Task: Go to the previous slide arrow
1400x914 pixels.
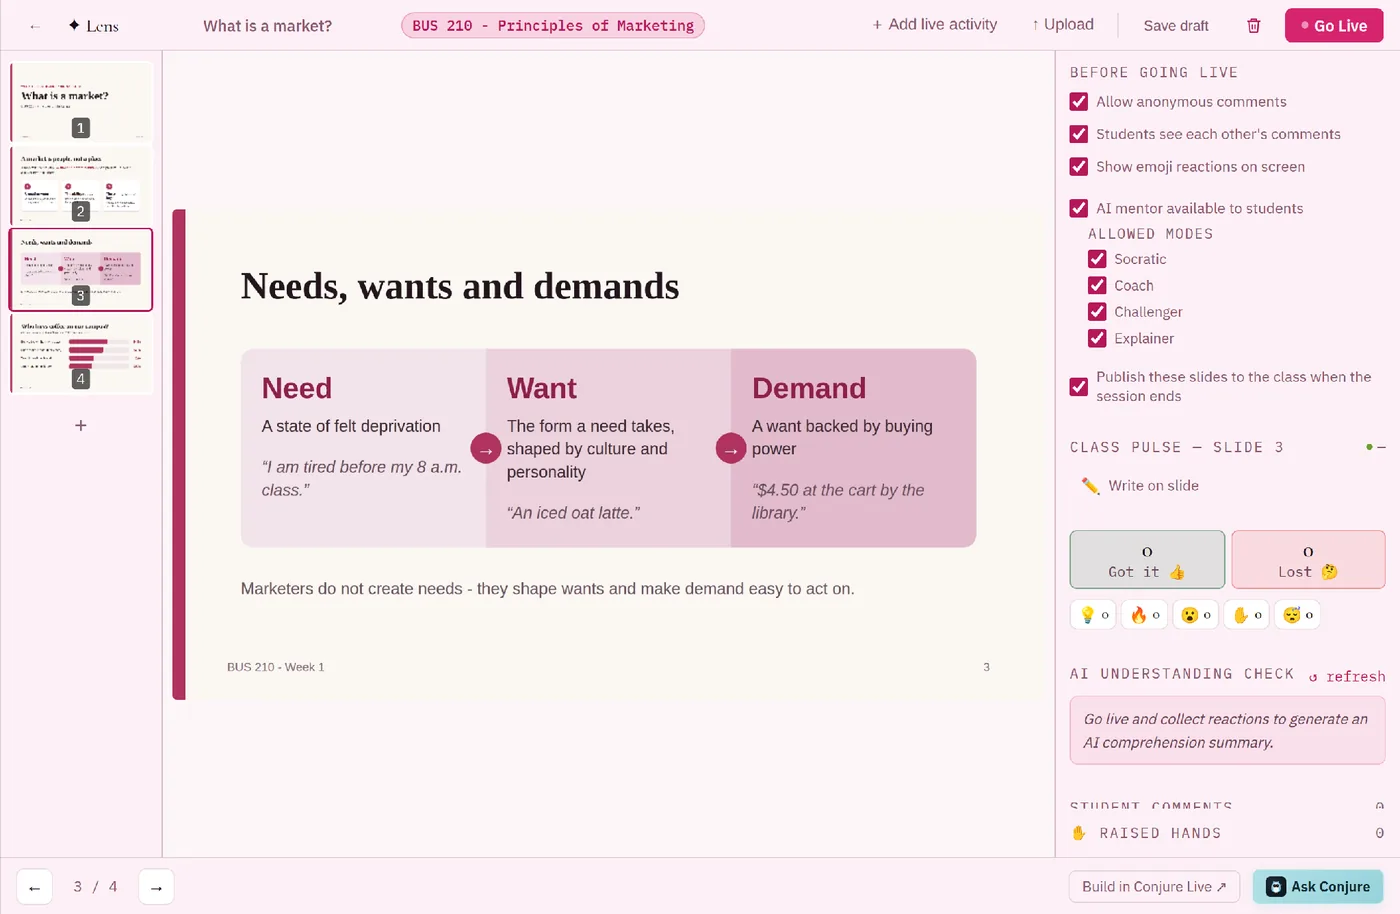Action: click(34, 887)
